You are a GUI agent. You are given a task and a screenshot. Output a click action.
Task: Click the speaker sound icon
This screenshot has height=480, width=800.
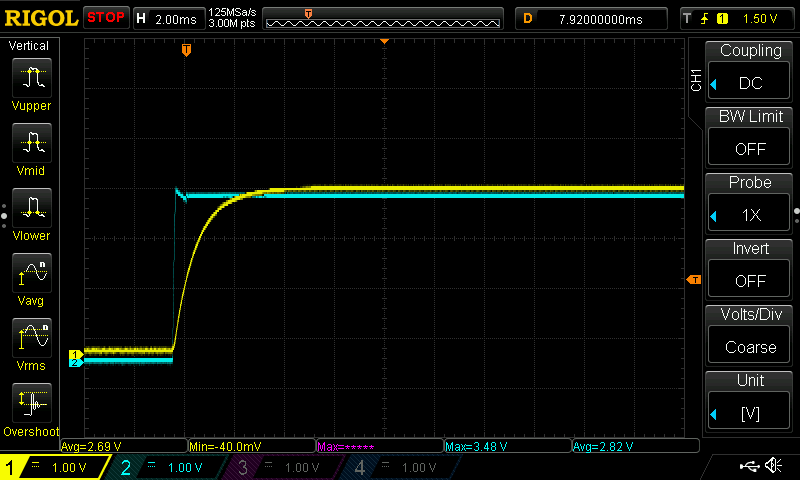(x=773, y=465)
